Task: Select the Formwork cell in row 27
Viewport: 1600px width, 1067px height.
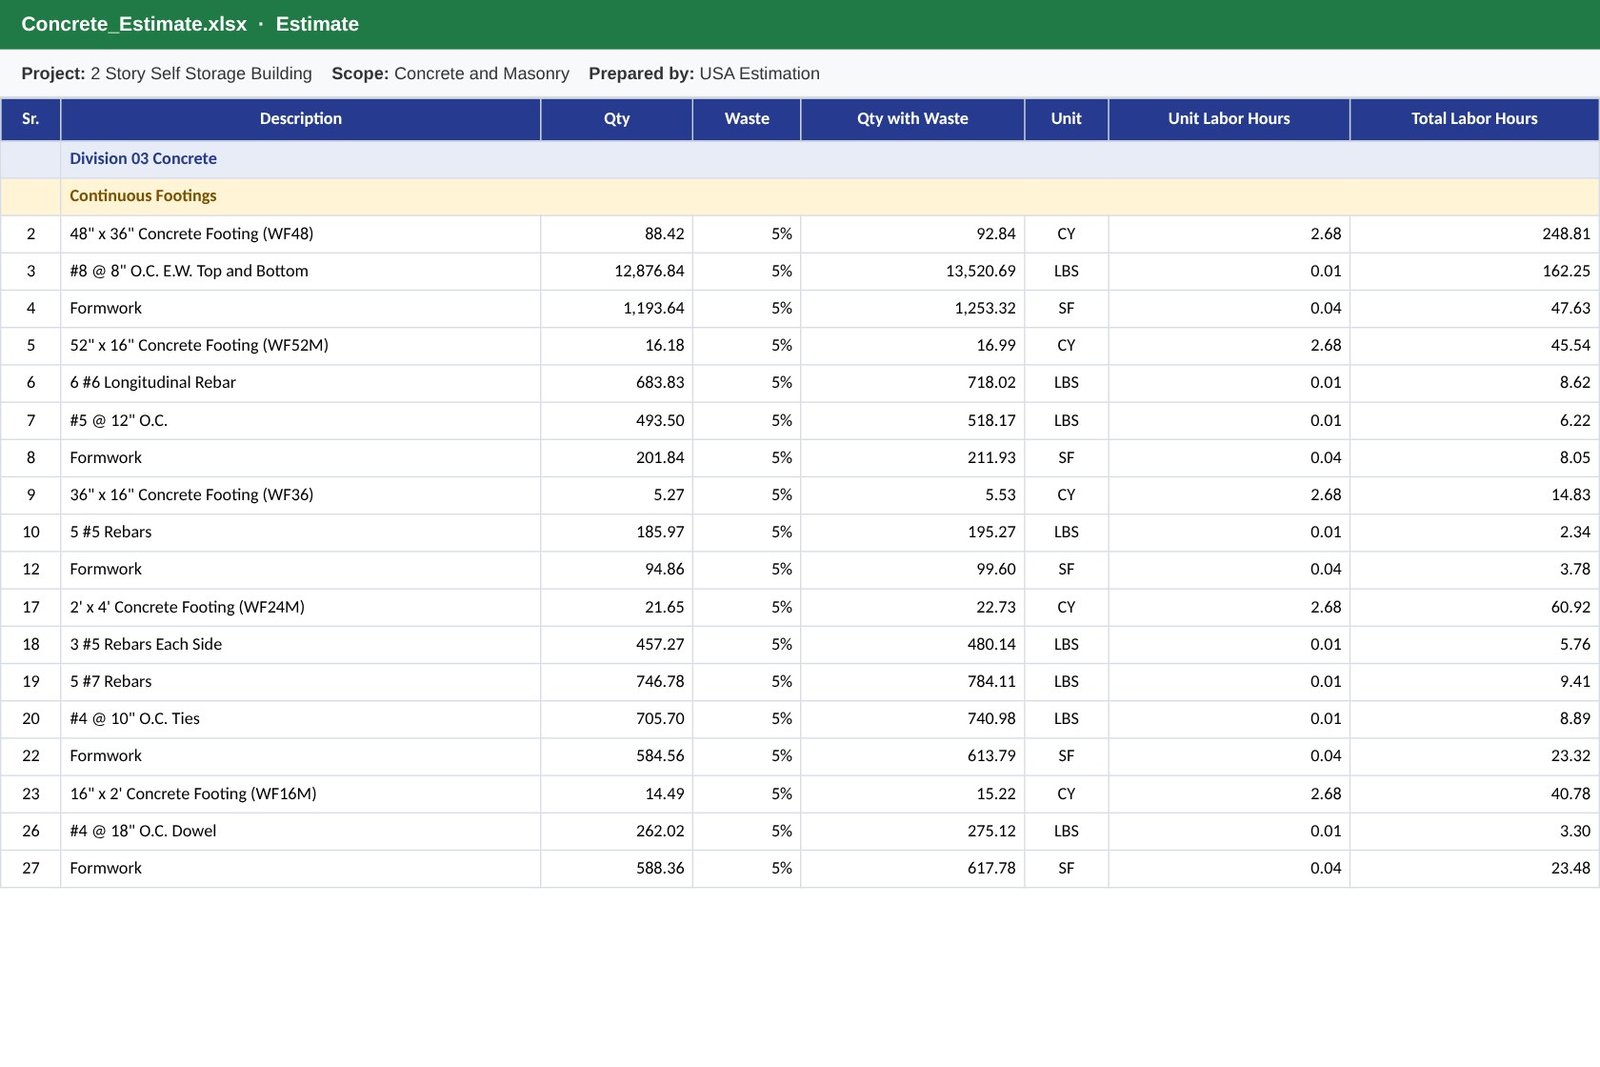Action: (x=300, y=868)
